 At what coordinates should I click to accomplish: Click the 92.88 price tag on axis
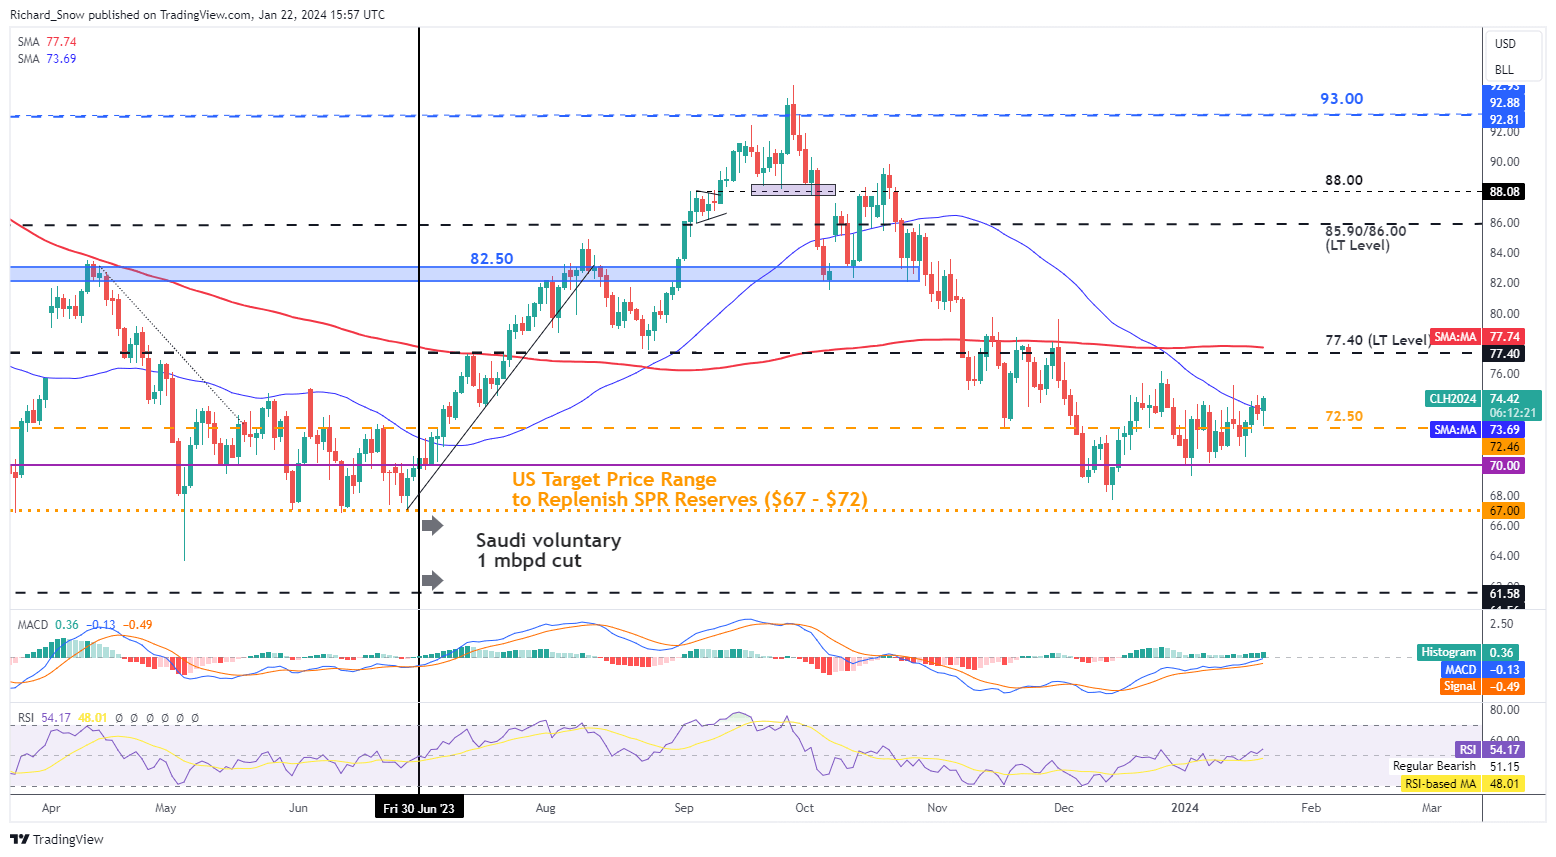[x=1504, y=103]
